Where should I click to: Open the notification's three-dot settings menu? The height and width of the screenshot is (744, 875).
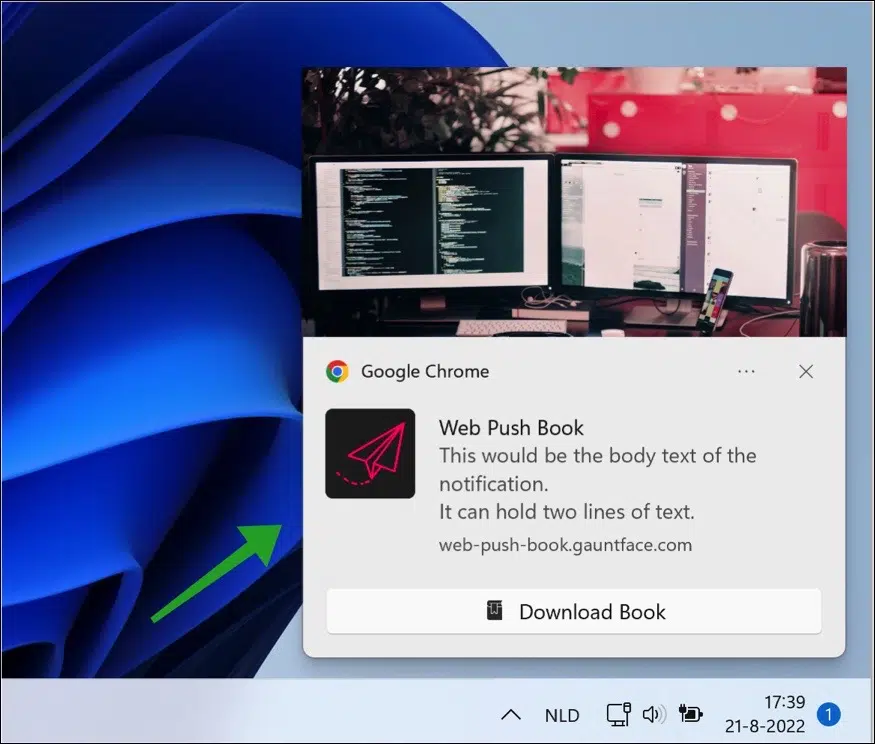click(x=746, y=371)
